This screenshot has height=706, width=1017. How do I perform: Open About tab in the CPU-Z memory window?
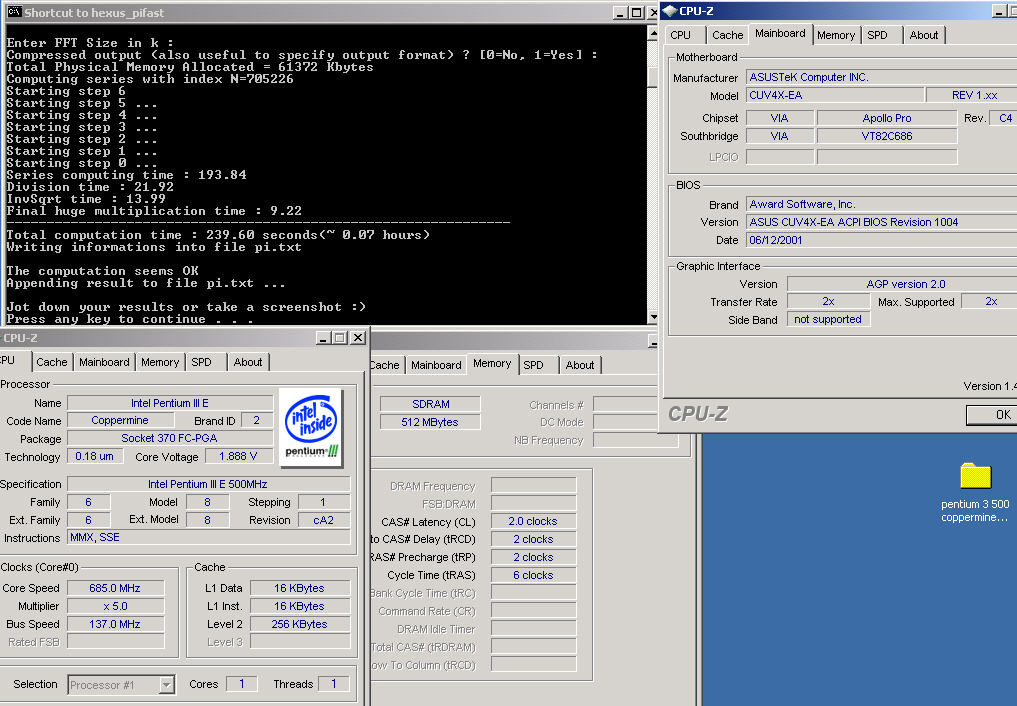579,365
